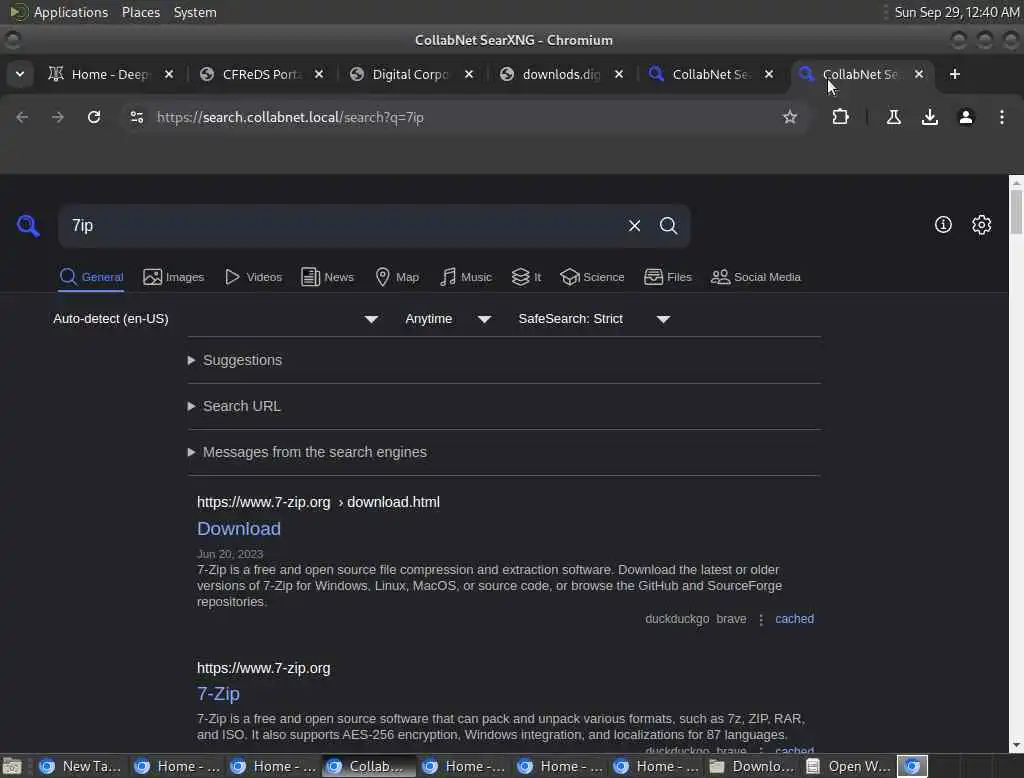Go forward in browser history

coord(57,117)
